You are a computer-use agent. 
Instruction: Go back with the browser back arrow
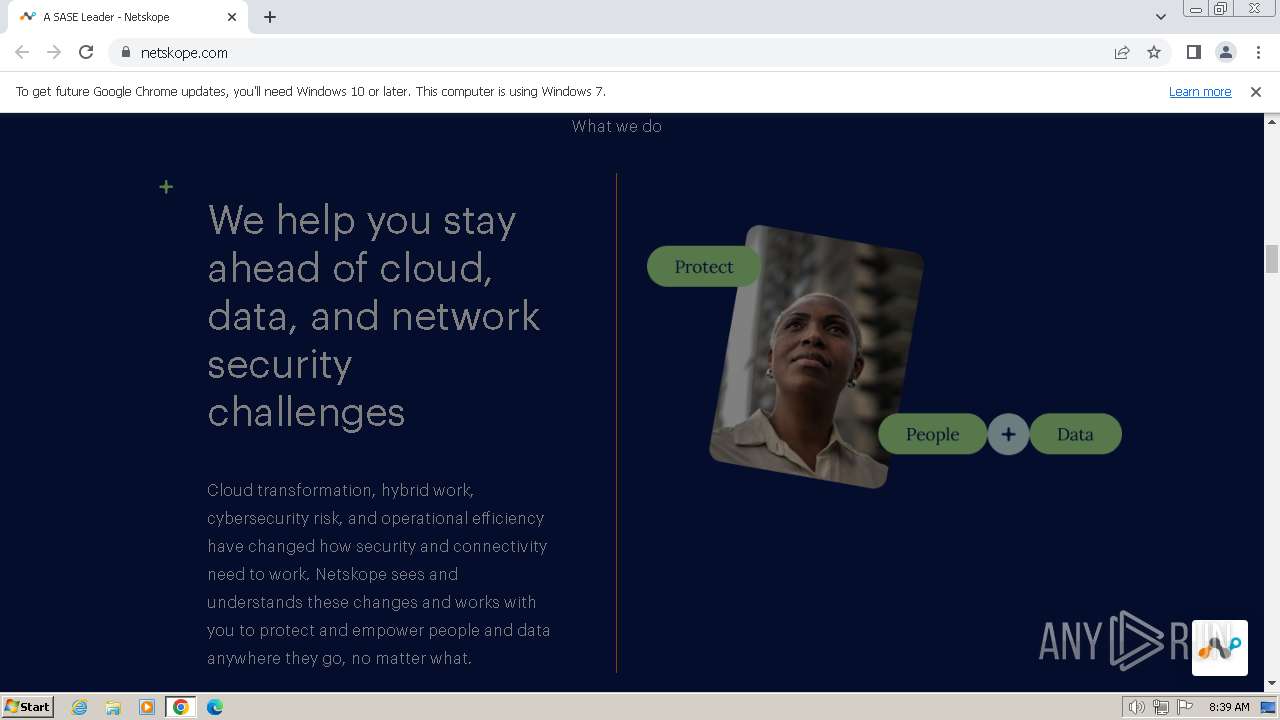[x=22, y=52]
